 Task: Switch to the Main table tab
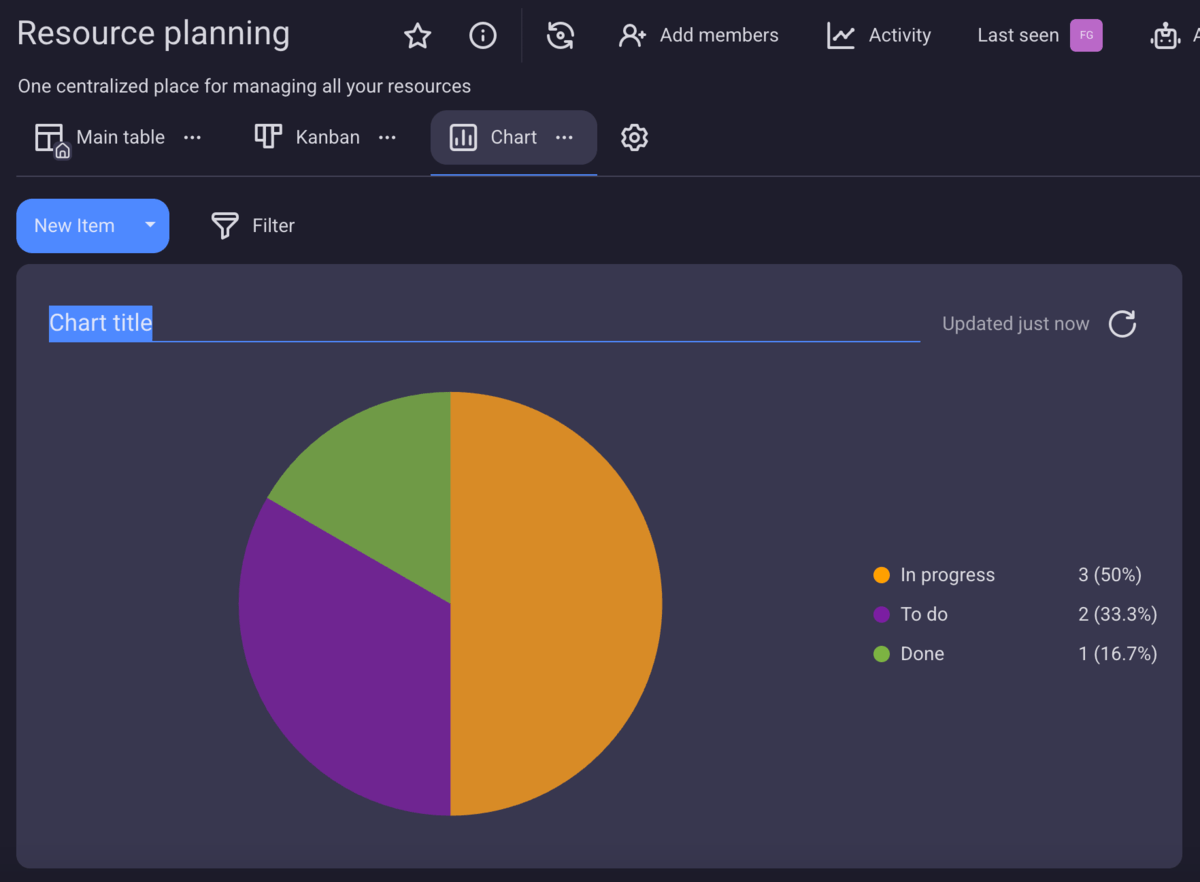pyautogui.click(x=120, y=137)
